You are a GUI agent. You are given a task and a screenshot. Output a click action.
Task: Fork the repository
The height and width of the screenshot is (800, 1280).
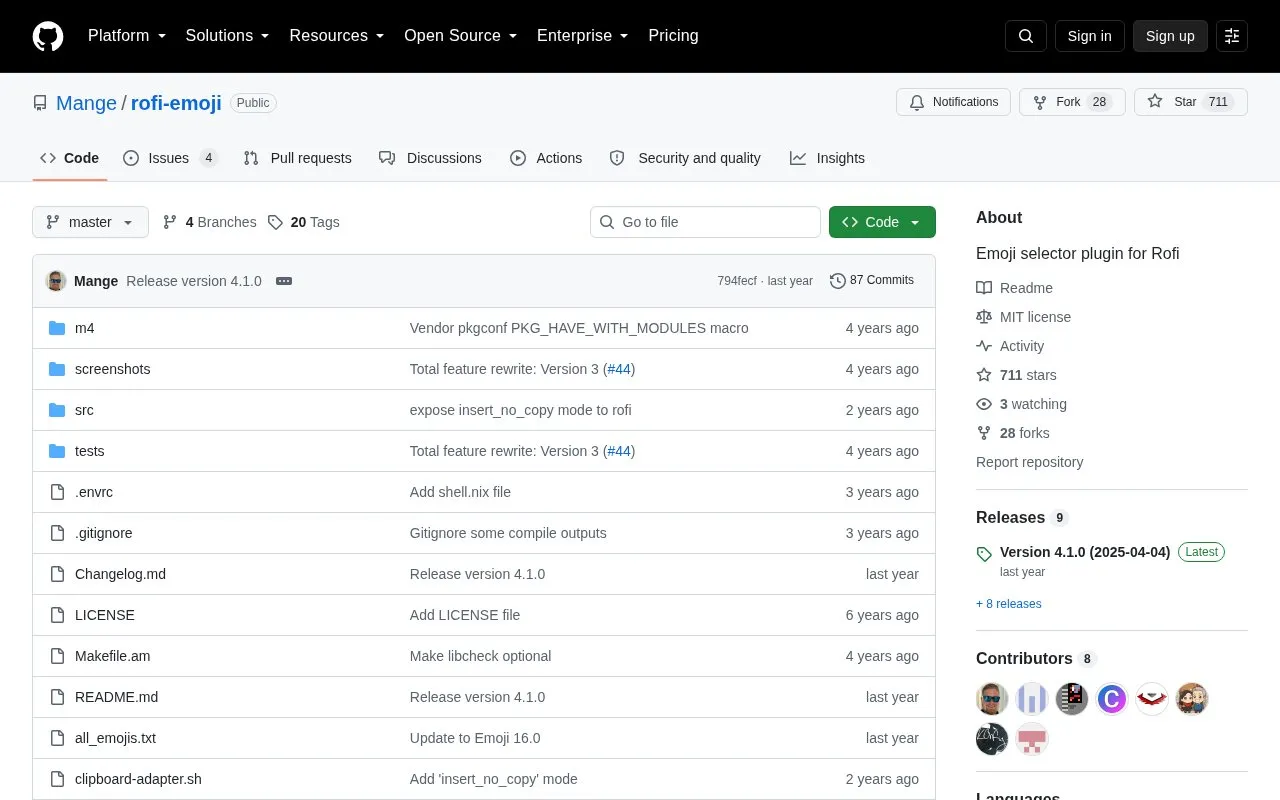click(1072, 102)
